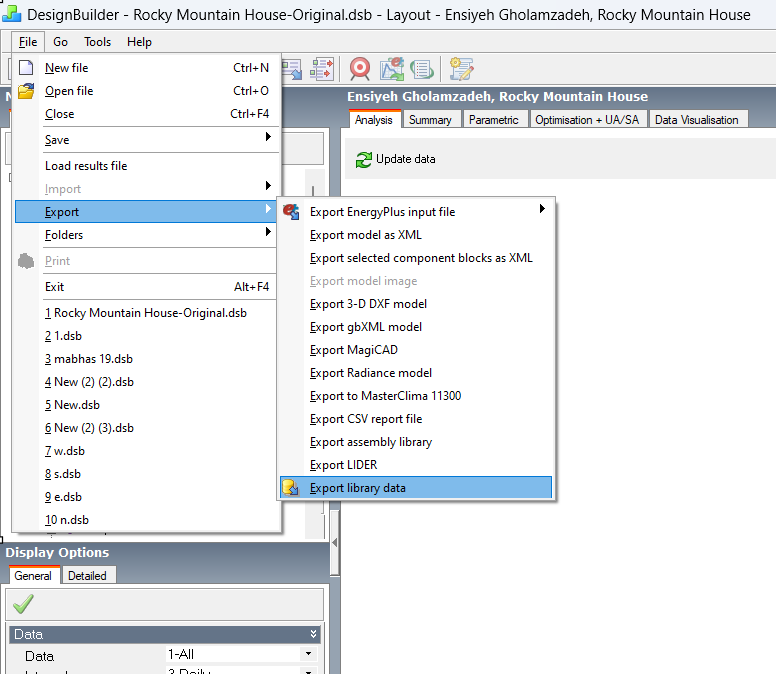Choose Export MagiCAD
This screenshot has width=776, height=674.
416,350
